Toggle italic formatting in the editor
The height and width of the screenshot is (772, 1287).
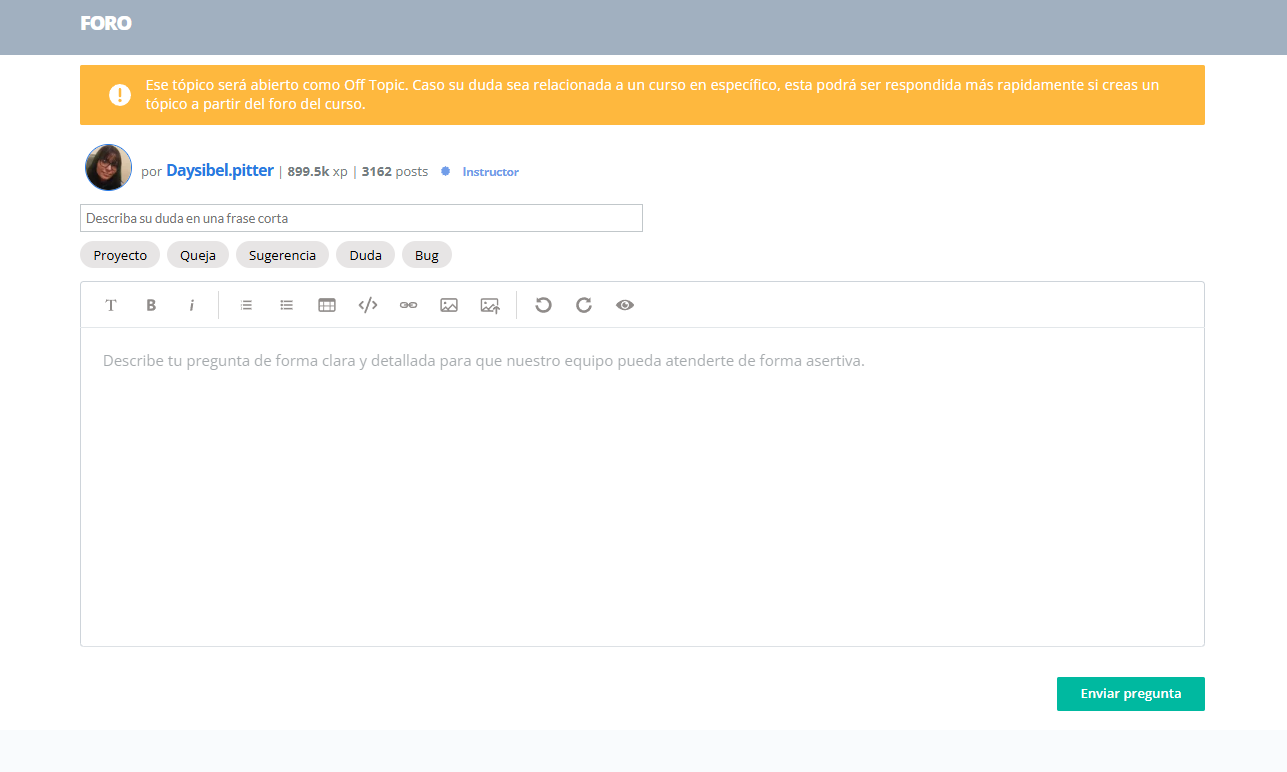click(191, 305)
